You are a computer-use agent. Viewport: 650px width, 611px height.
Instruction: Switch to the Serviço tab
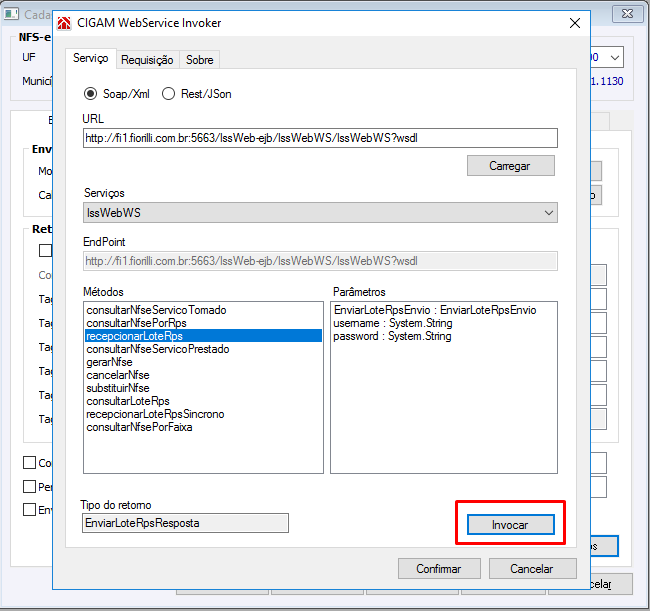pyautogui.click(x=90, y=58)
